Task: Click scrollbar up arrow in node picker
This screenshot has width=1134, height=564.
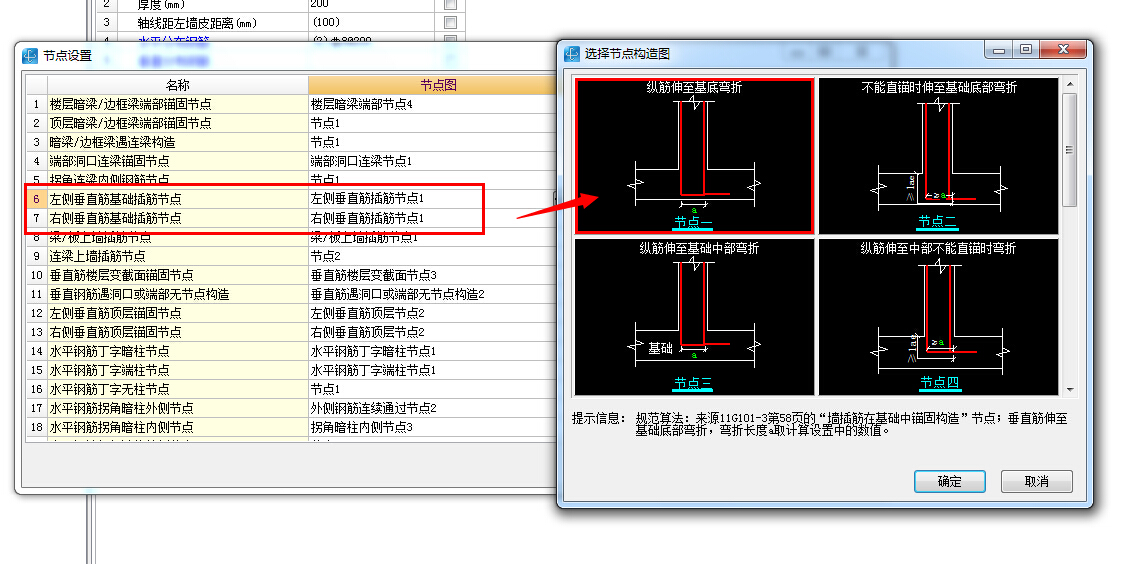Action: 1070,85
